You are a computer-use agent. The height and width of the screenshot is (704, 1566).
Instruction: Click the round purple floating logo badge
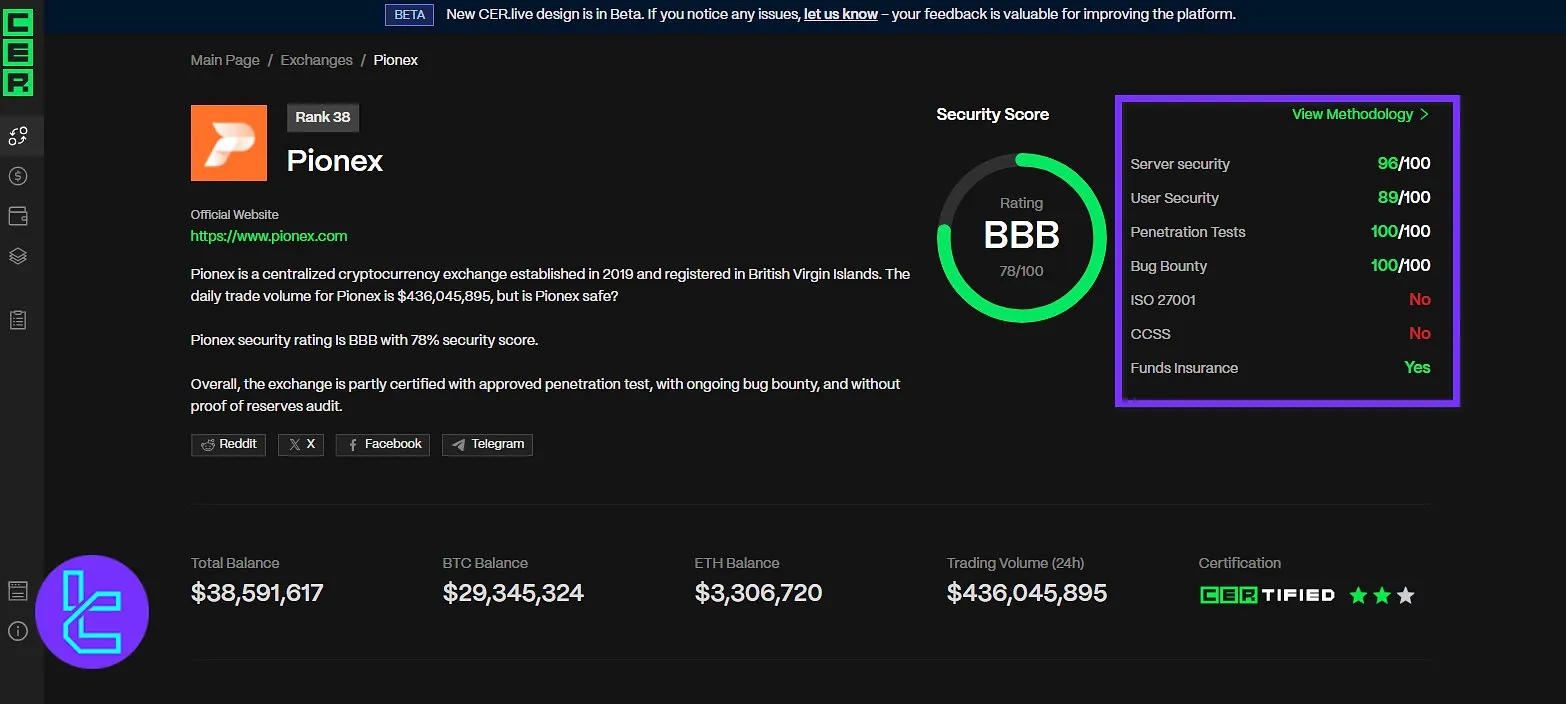coord(92,612)
